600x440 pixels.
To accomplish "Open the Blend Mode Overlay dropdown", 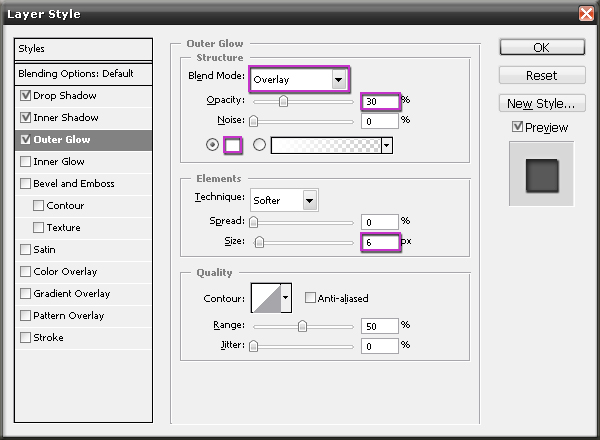I will [x=299, y=80].
